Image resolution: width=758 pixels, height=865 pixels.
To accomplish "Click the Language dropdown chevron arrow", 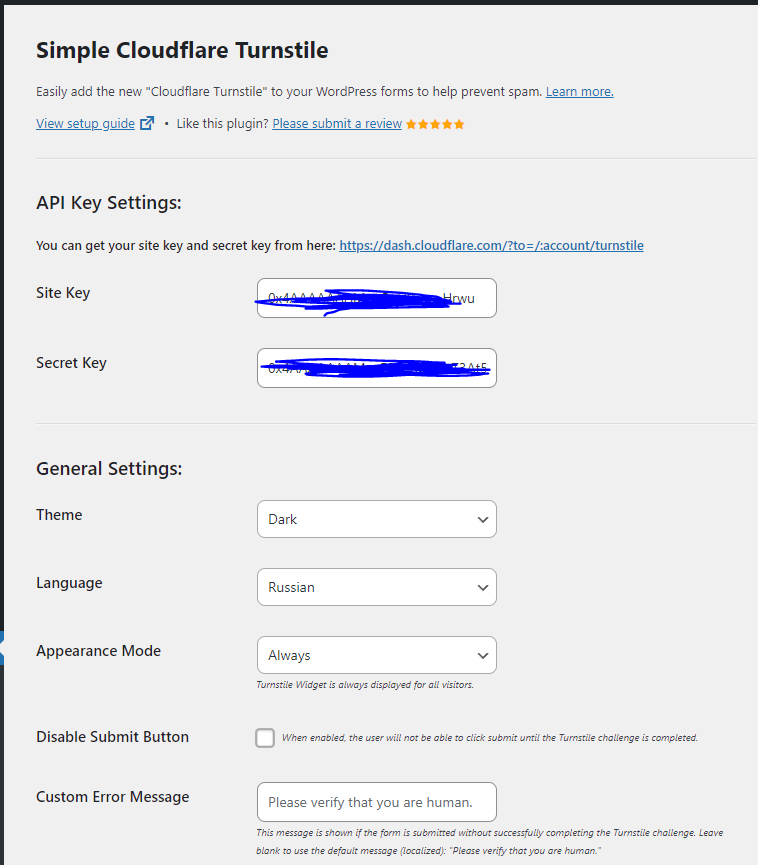I will (483, 588).
